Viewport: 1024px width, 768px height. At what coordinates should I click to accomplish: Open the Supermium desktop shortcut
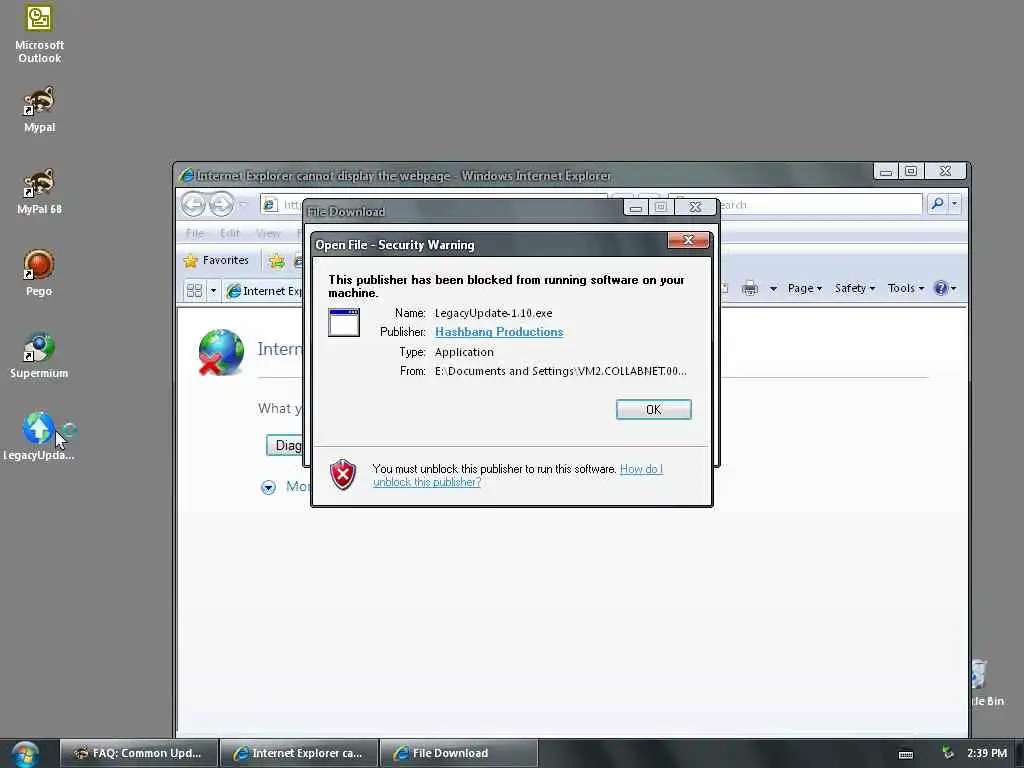[x=39, y=355]
